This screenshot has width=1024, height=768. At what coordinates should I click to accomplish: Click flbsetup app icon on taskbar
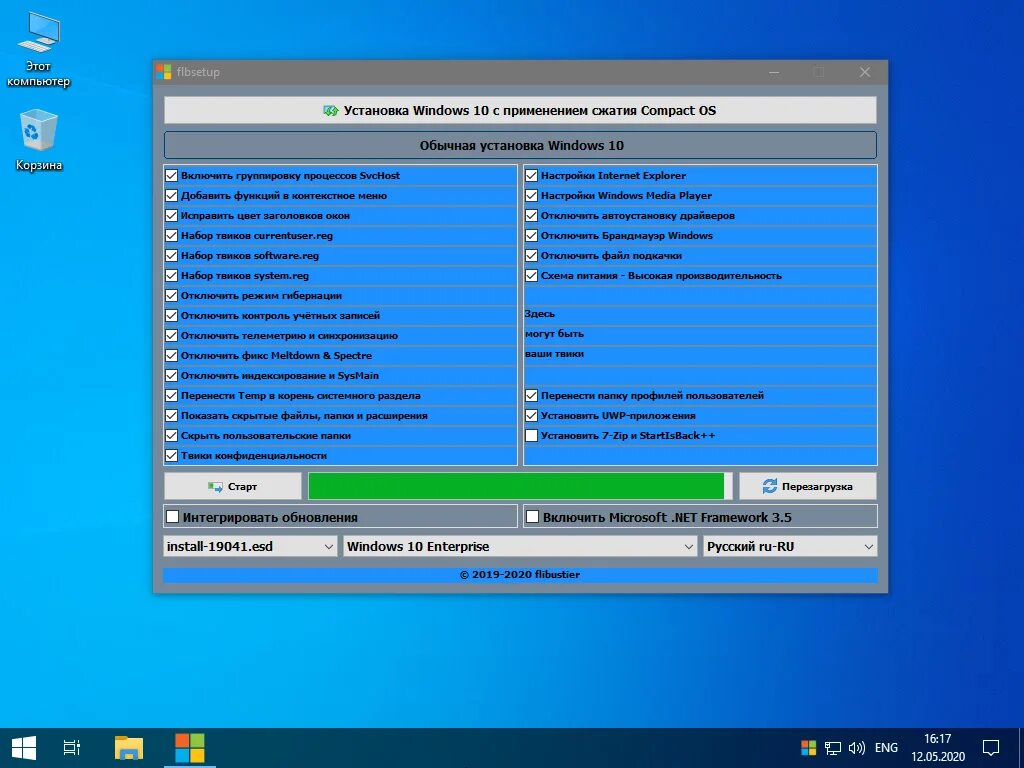tap(189, 748)
